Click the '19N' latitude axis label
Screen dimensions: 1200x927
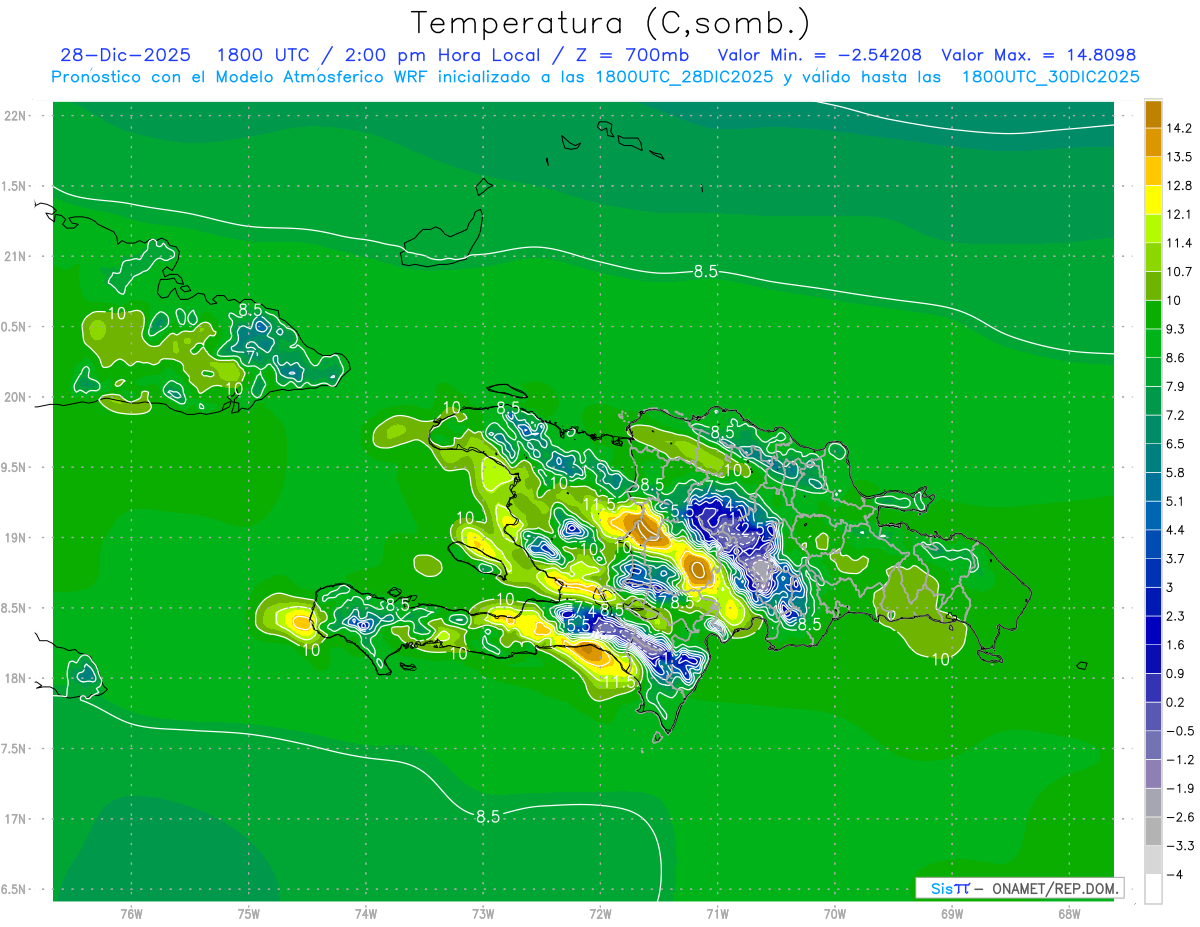pyautogui.click(x=16, y=537)
